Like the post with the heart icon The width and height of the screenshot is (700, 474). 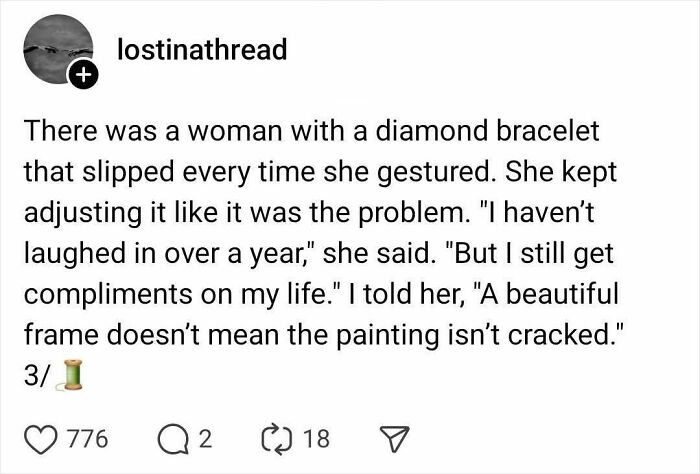coord(41,439)
